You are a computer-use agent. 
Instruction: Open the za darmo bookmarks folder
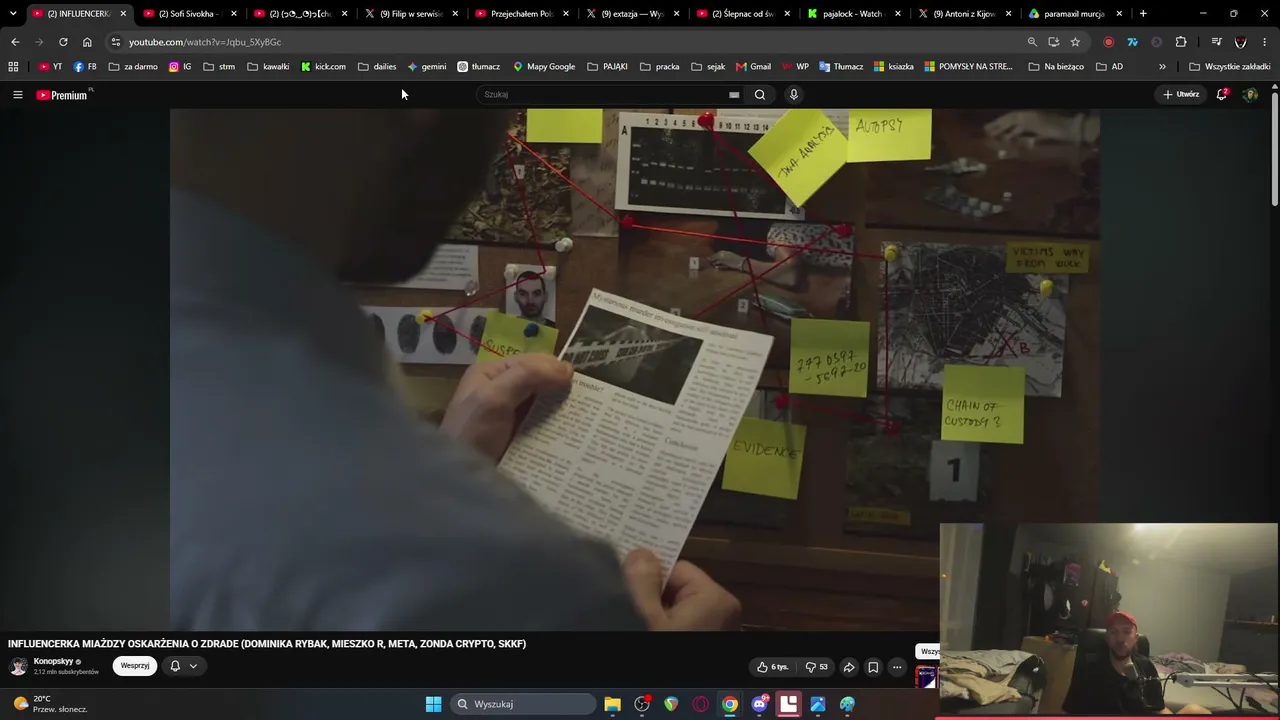pos(133,67)
